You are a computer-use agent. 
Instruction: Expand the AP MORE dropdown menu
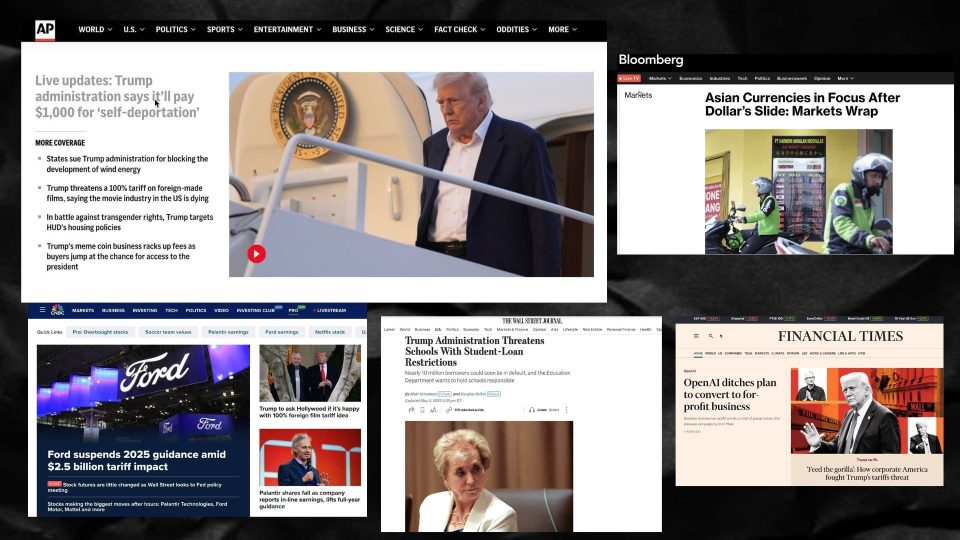(x=562, y=29)
